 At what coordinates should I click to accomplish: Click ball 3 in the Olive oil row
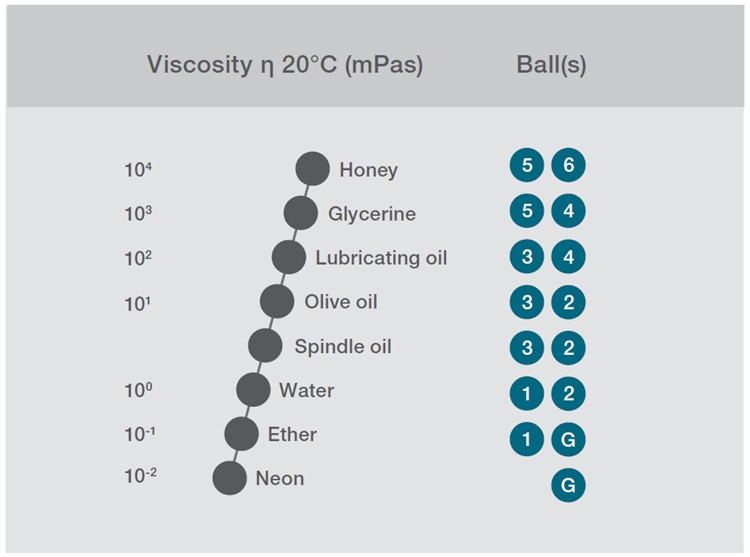[526, 303]
